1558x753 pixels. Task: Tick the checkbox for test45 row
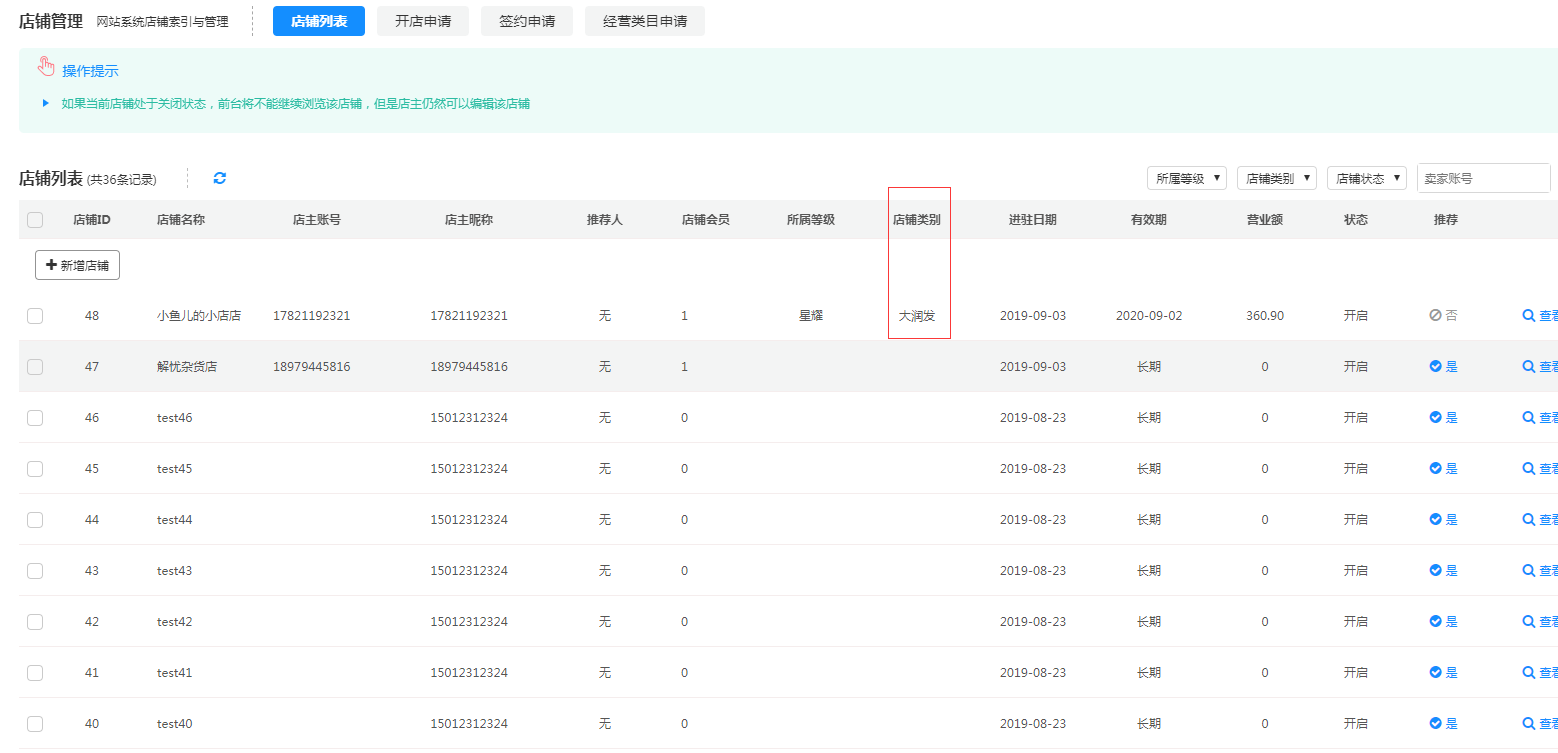tap(35, 469)
